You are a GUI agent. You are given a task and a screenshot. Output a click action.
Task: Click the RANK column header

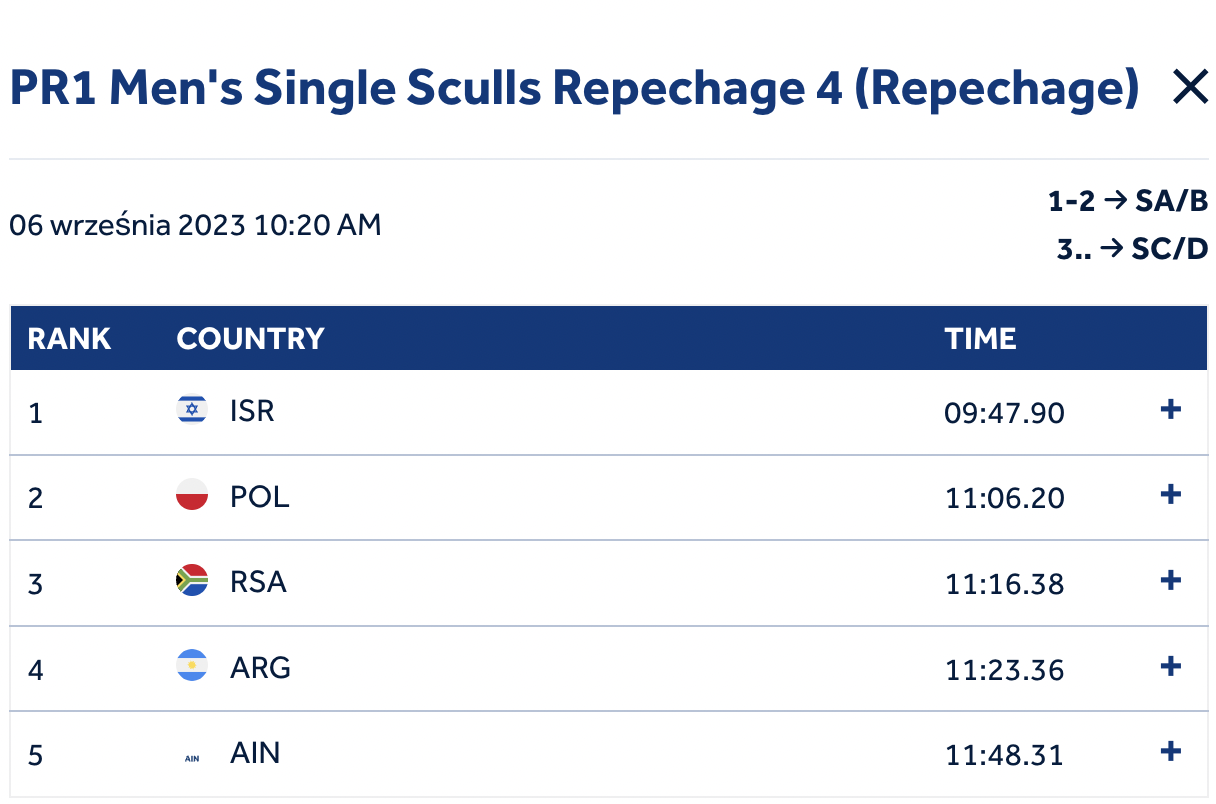(69, 339)
